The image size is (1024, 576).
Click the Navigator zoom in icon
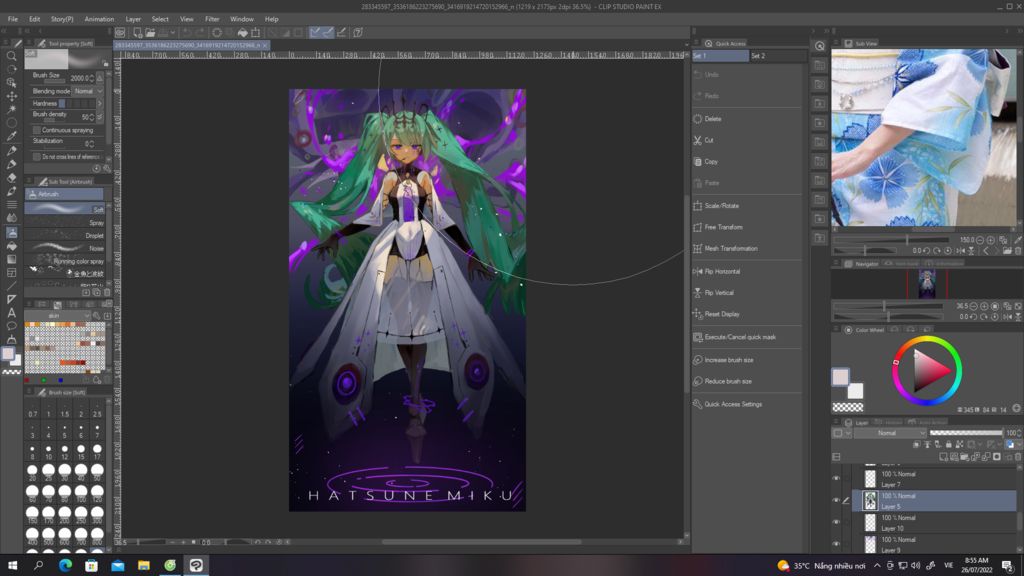[984, 306]
